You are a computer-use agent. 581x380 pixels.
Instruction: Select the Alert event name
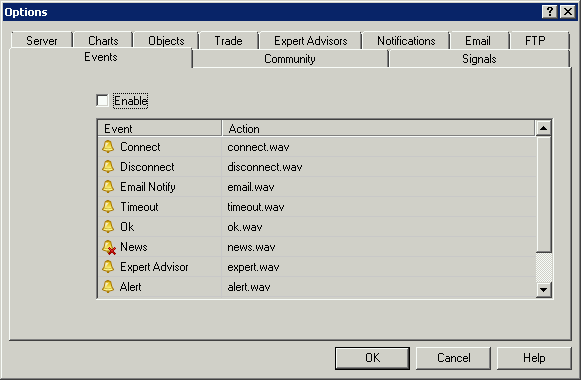tap(130, 287)
